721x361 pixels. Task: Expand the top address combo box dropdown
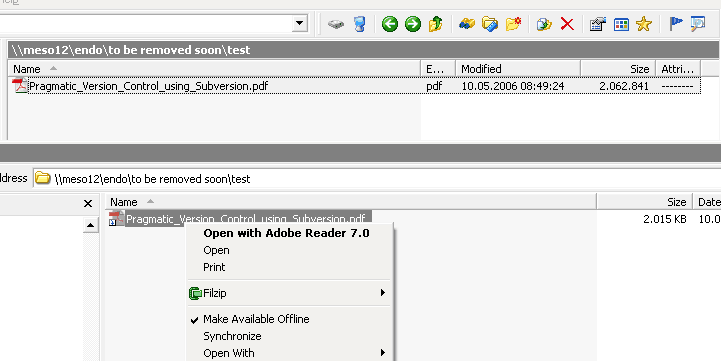click(x=300, y=23)
